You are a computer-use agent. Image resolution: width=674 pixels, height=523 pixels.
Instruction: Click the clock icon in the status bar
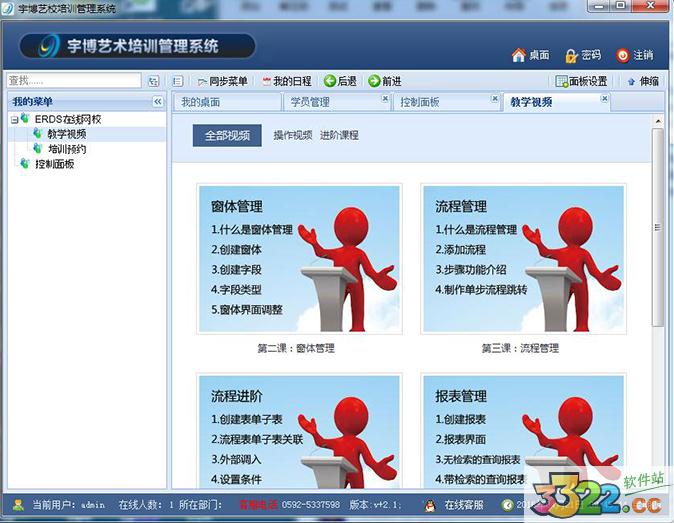508,505
